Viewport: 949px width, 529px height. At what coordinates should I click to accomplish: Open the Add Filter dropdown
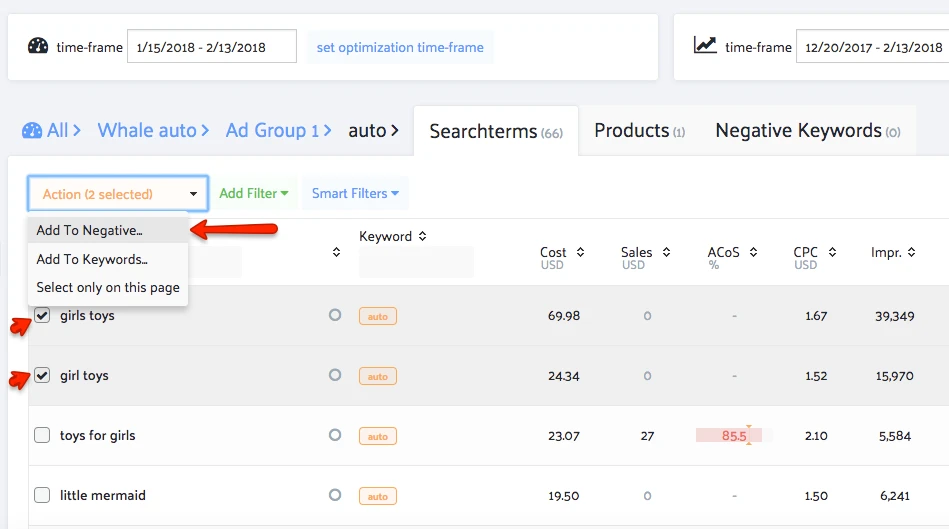click(x=254, y=193)
